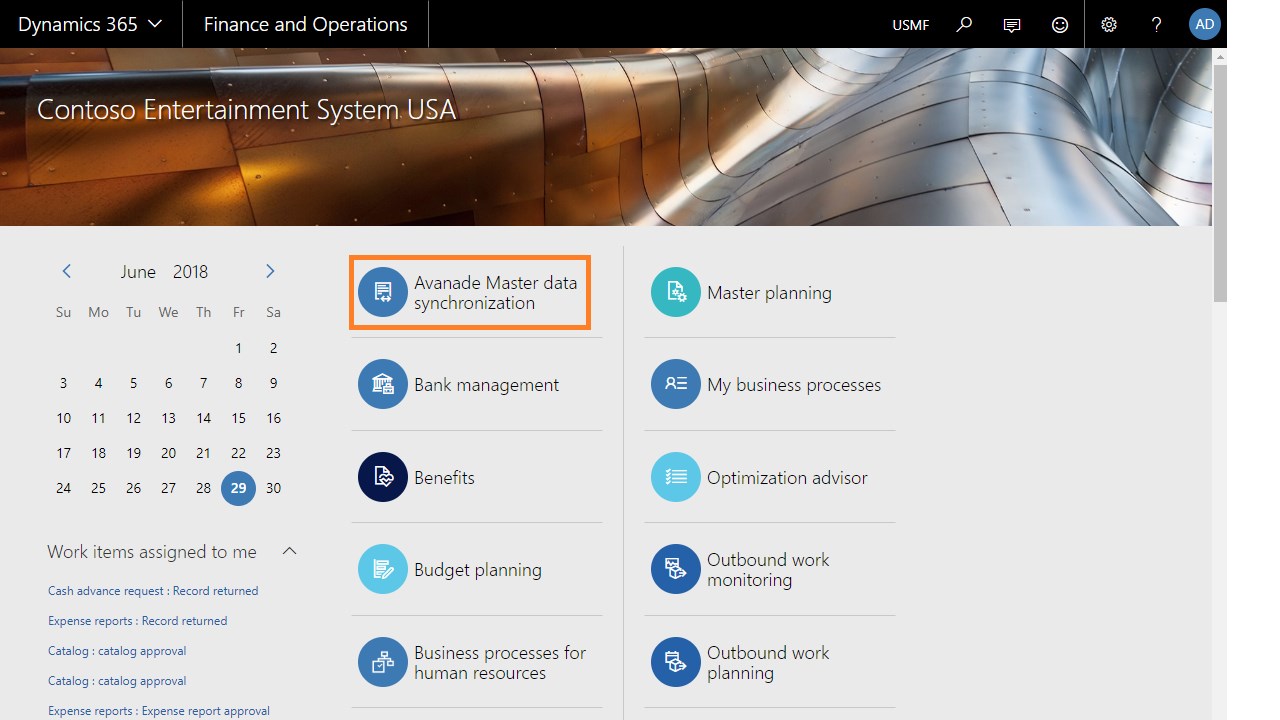Click the June month label in calendar
Image resolution: width=1280 pixels, height=720 pixels.
(x=138, y=272)
